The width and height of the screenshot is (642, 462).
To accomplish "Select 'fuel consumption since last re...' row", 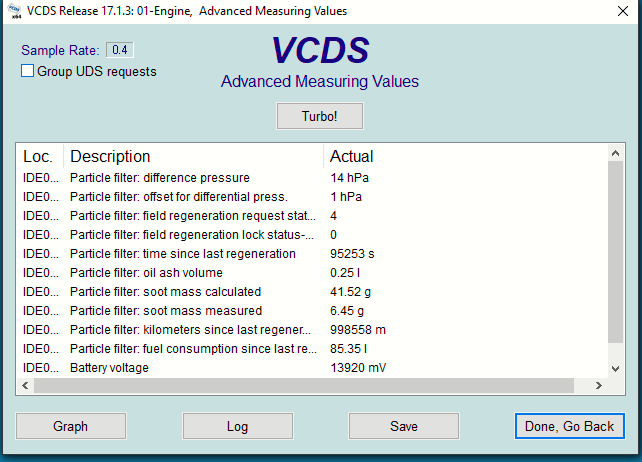I will pos(313,349).
